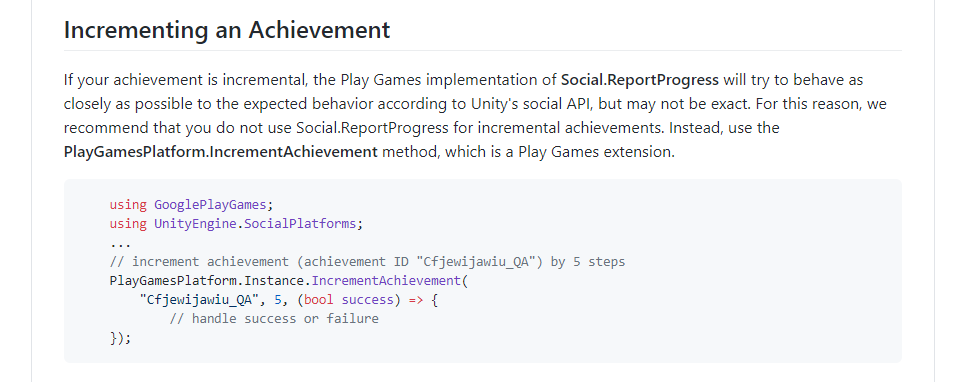Click the "Incrementing an Achievement" heading

pyautogui.click(x=227, y=30)
